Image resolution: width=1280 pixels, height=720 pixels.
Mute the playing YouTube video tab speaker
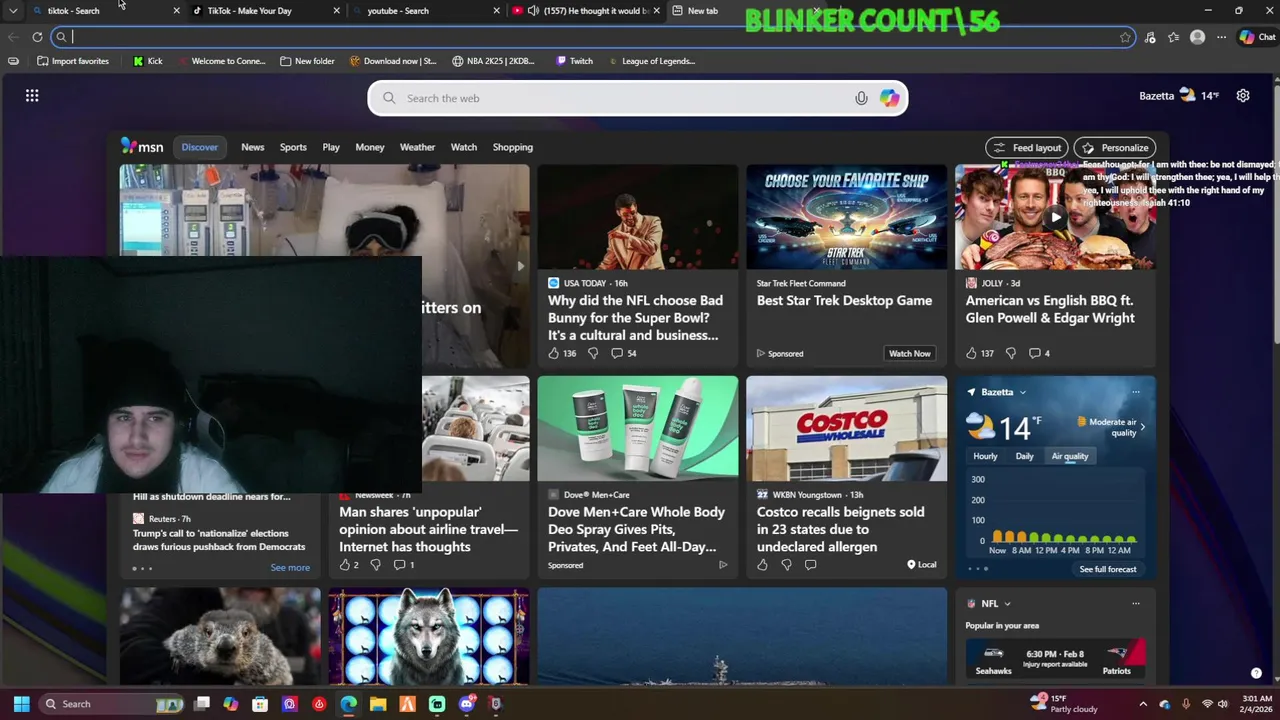point(533,11)
